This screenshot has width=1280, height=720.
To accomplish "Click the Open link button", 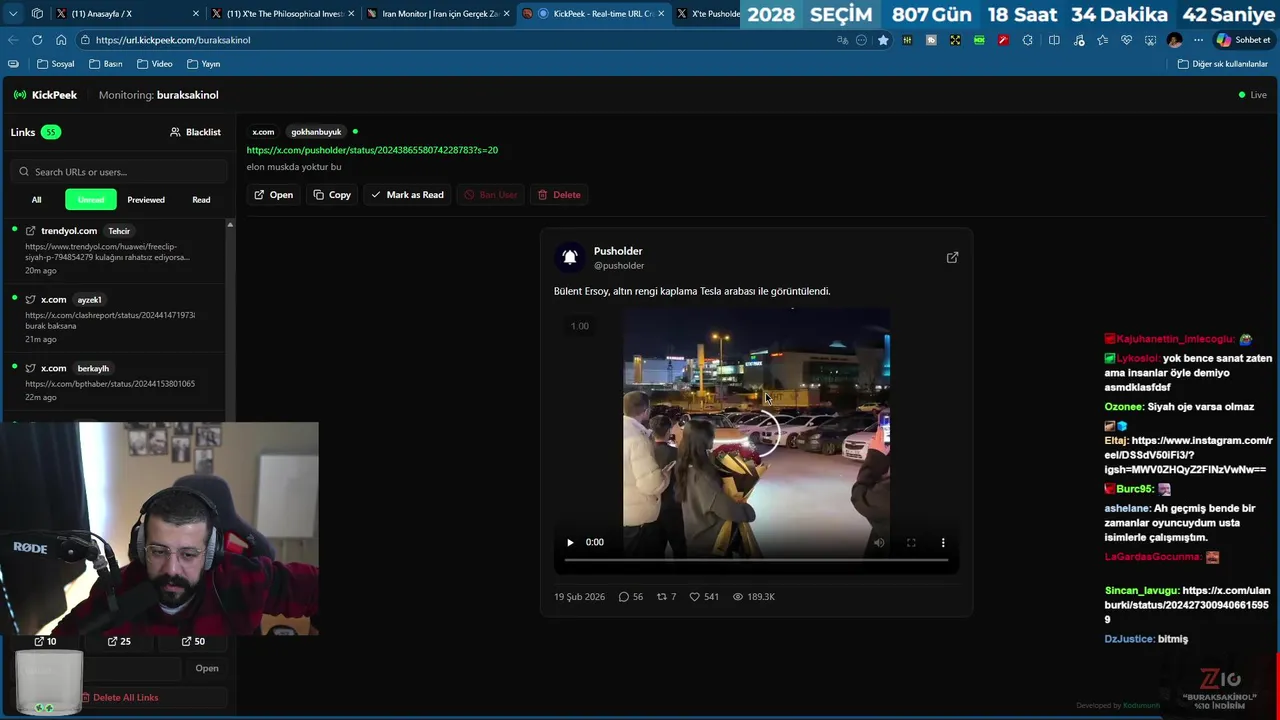I will click(x=273, y=195).
